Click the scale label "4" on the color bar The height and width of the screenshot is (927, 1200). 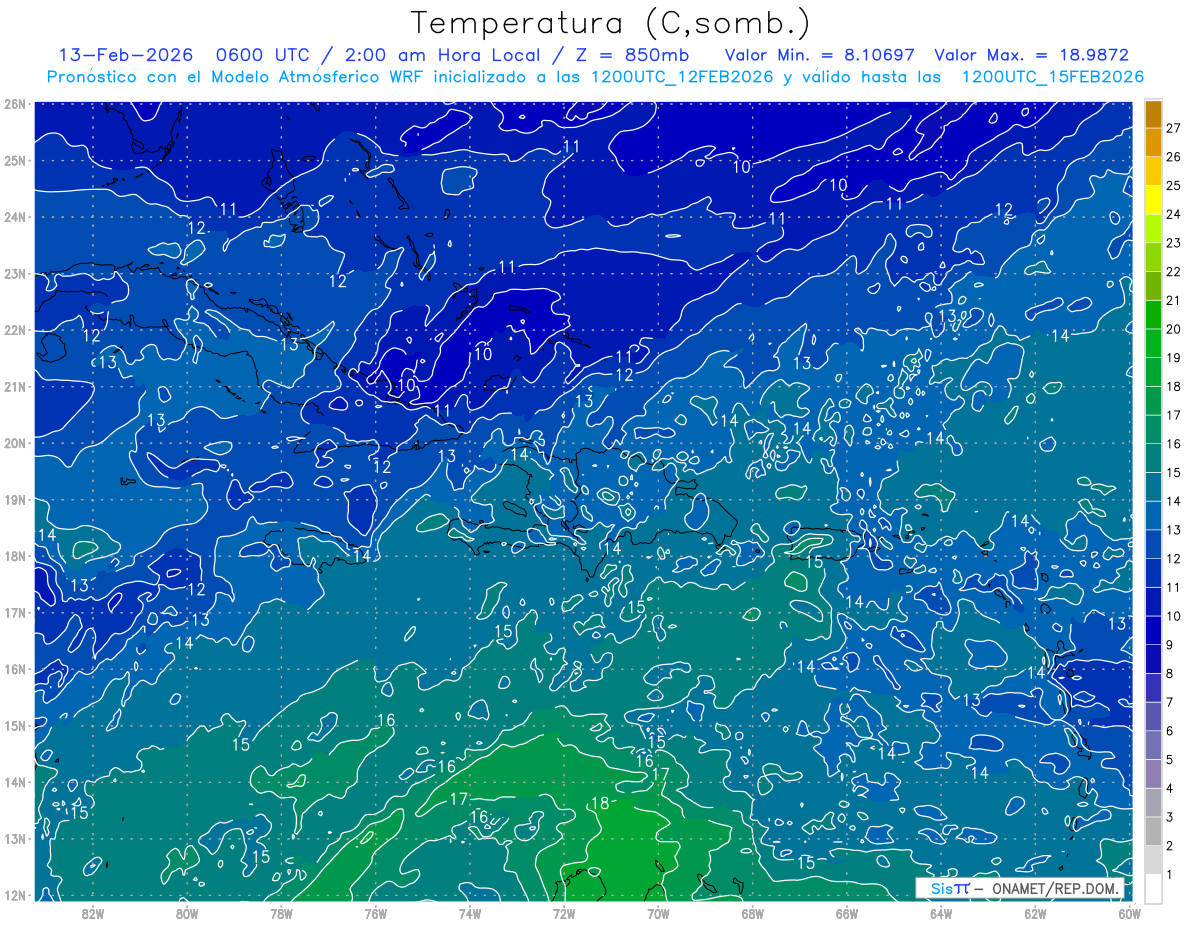pos(1169,789)
